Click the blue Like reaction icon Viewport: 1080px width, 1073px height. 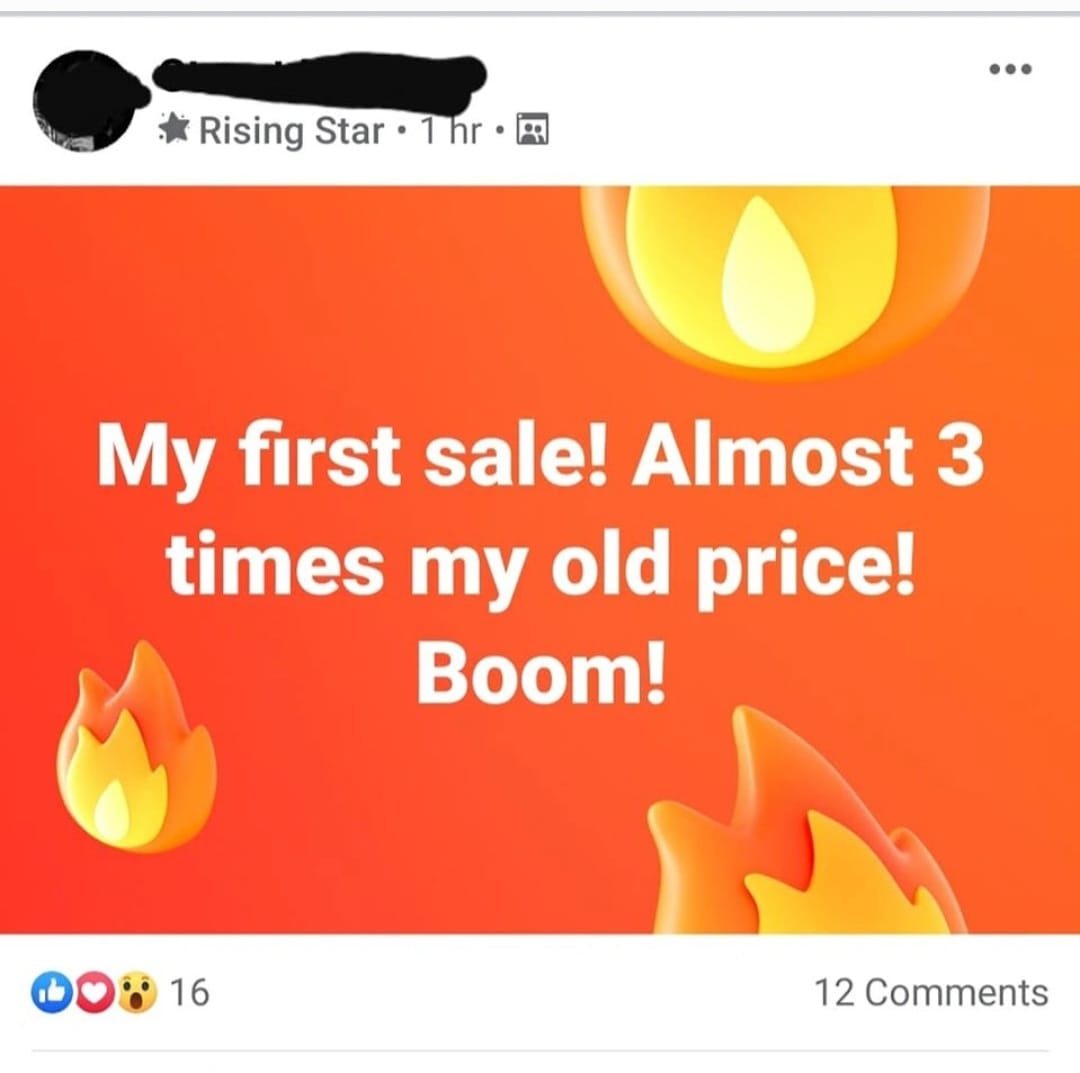(52, 992)
